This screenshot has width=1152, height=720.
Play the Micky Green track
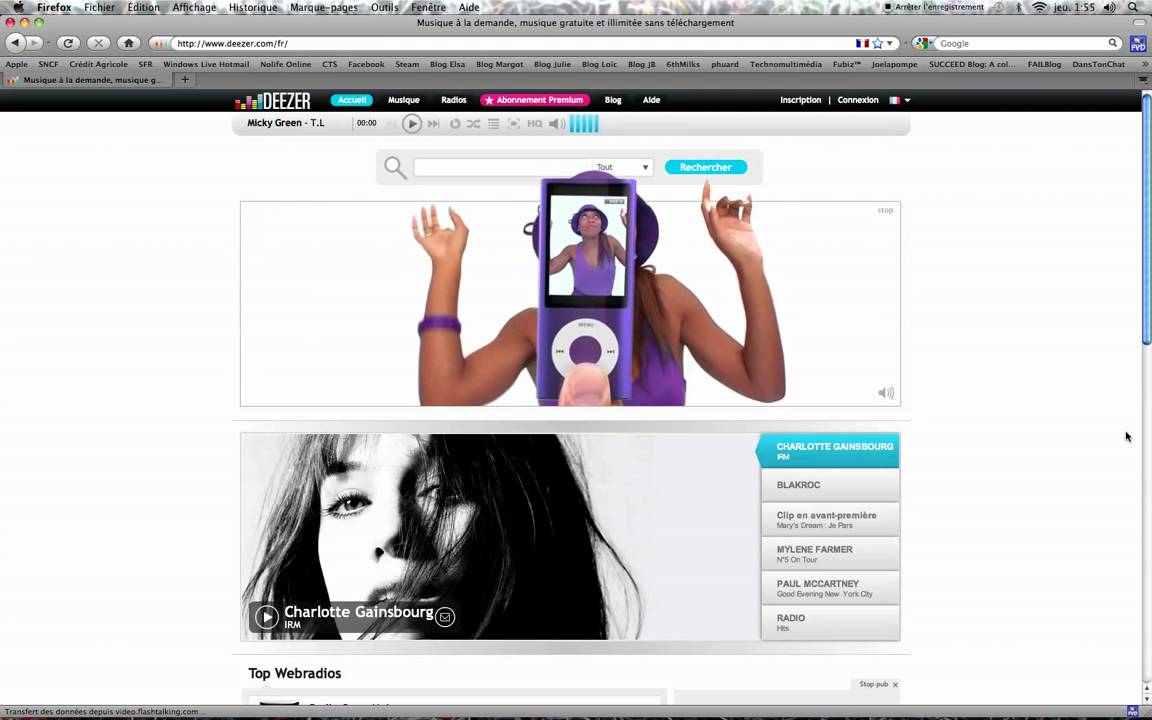pyautogui.click(x=411, y=123)
